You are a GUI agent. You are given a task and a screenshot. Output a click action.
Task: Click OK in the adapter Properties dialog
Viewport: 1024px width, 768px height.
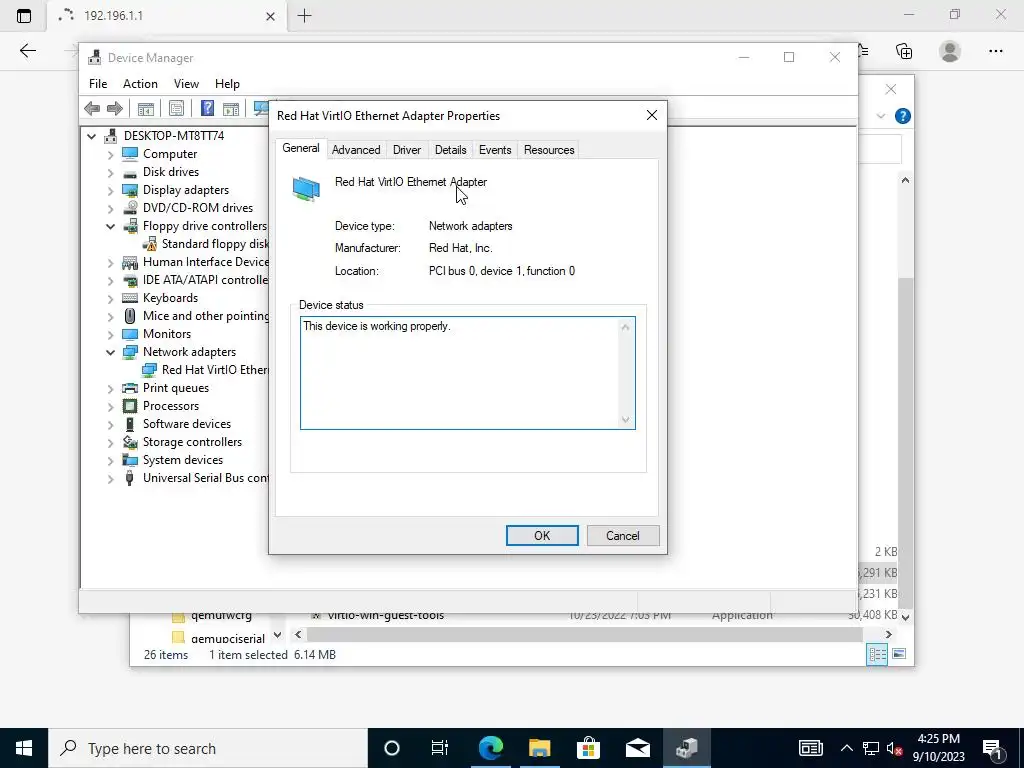(542, 536)
